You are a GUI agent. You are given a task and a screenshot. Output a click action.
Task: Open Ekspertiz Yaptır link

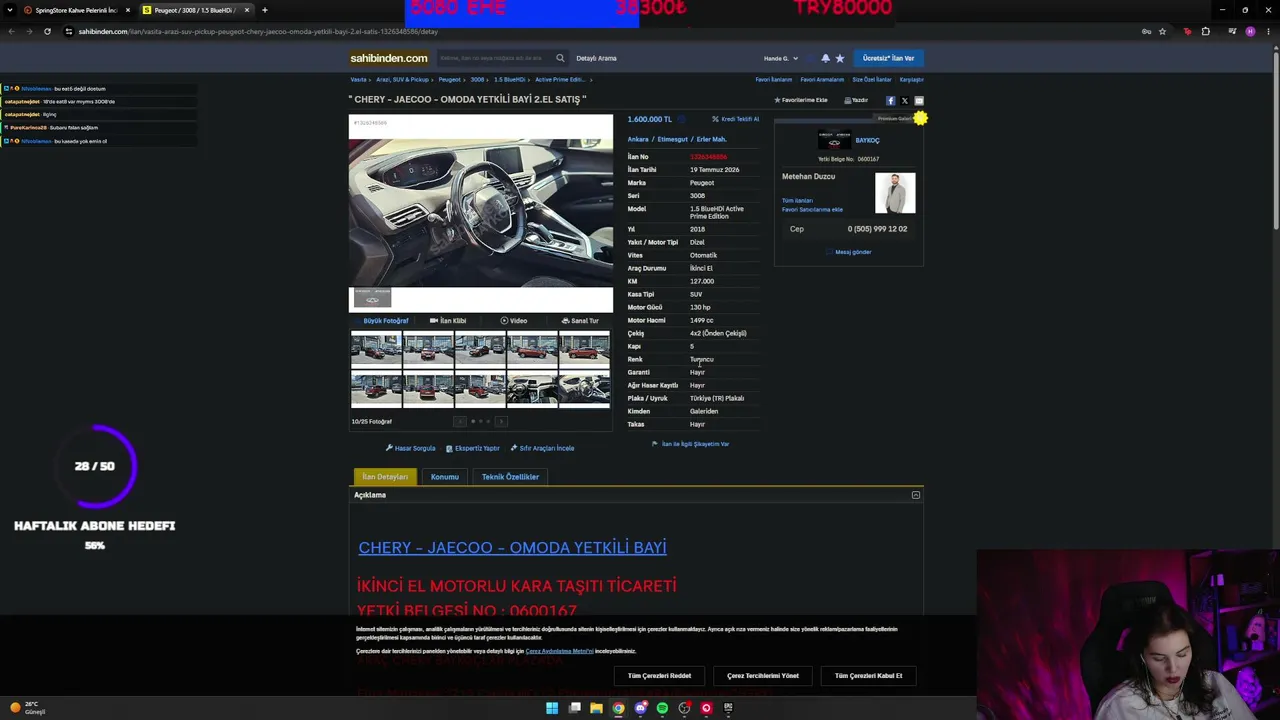pyautogui.click(x=473, y=448)
